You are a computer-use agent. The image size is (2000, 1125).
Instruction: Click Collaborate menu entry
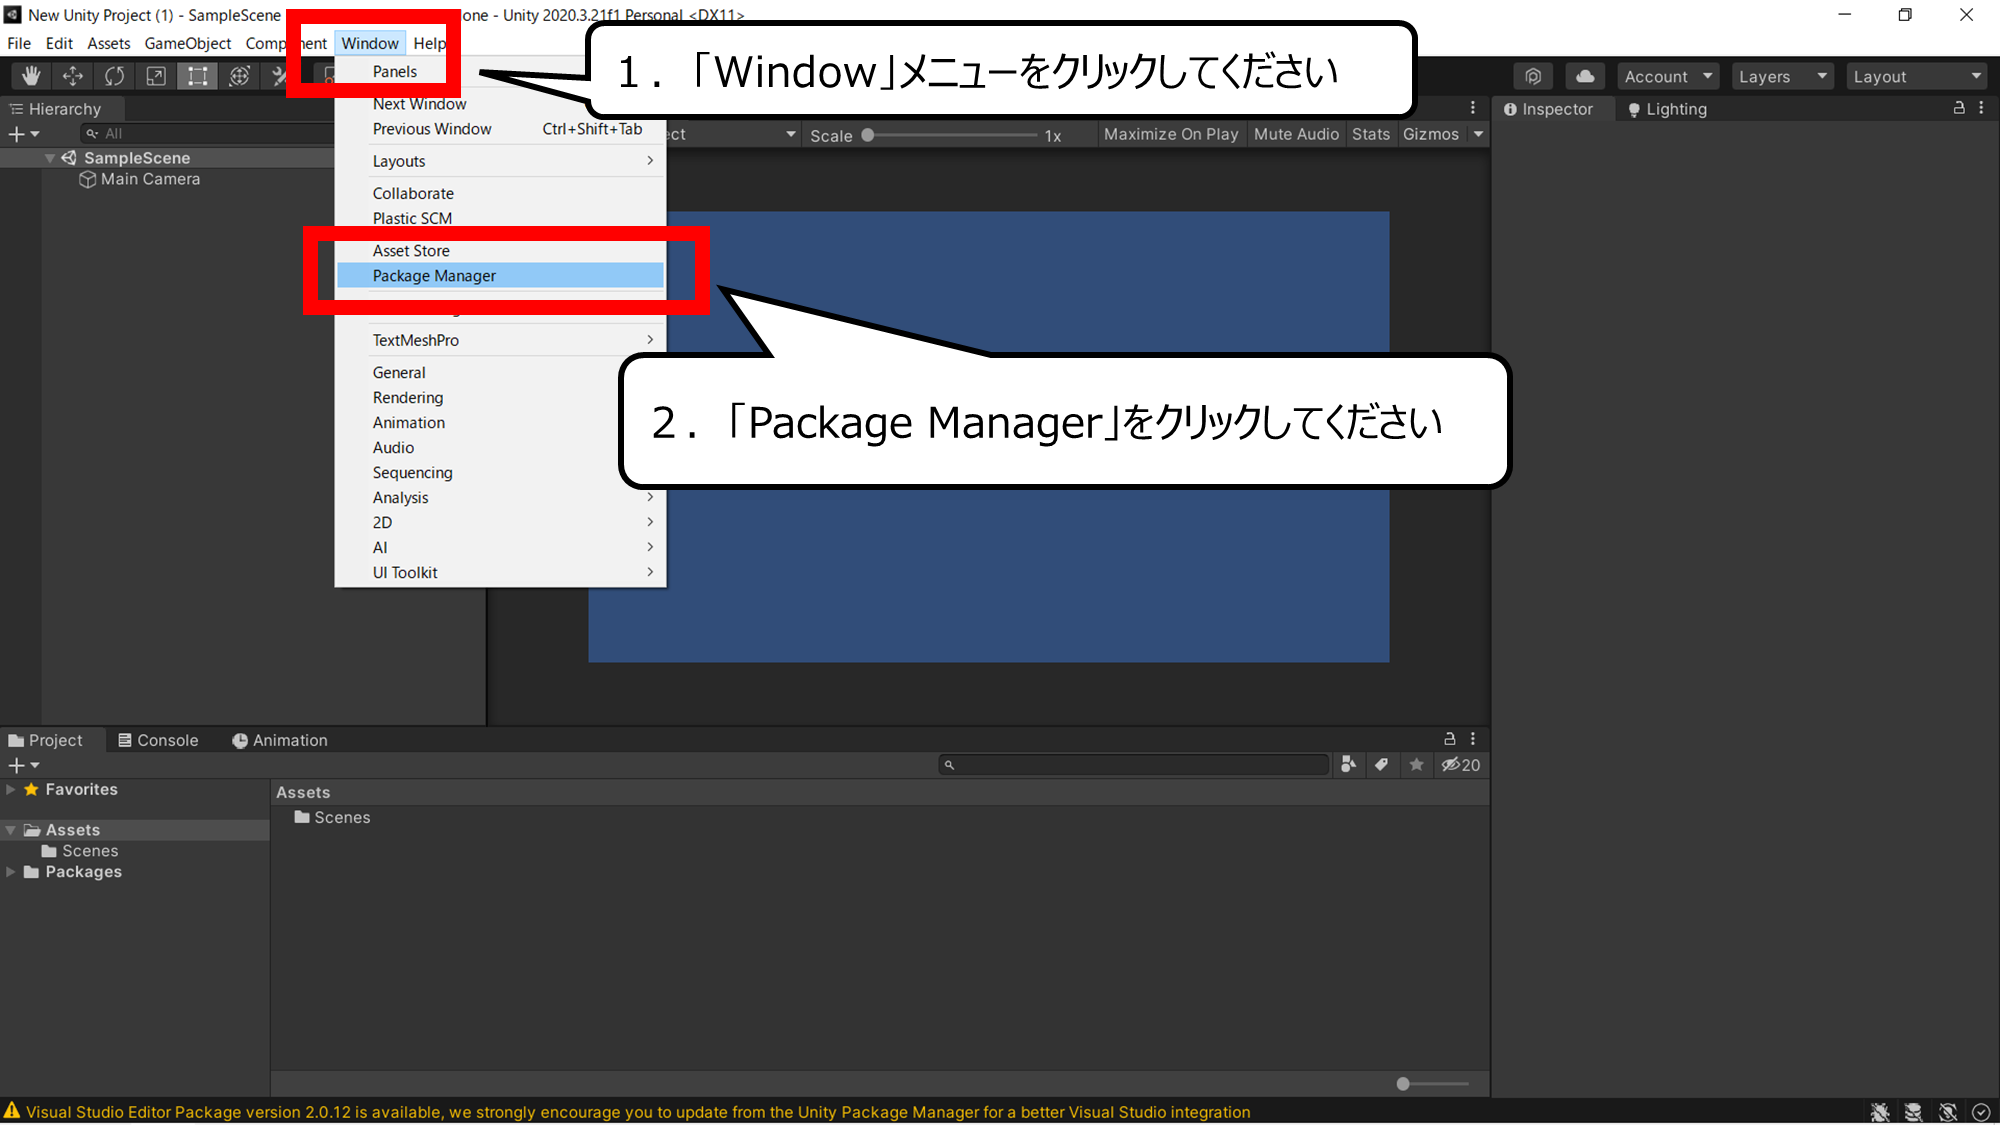coord(500,193)
